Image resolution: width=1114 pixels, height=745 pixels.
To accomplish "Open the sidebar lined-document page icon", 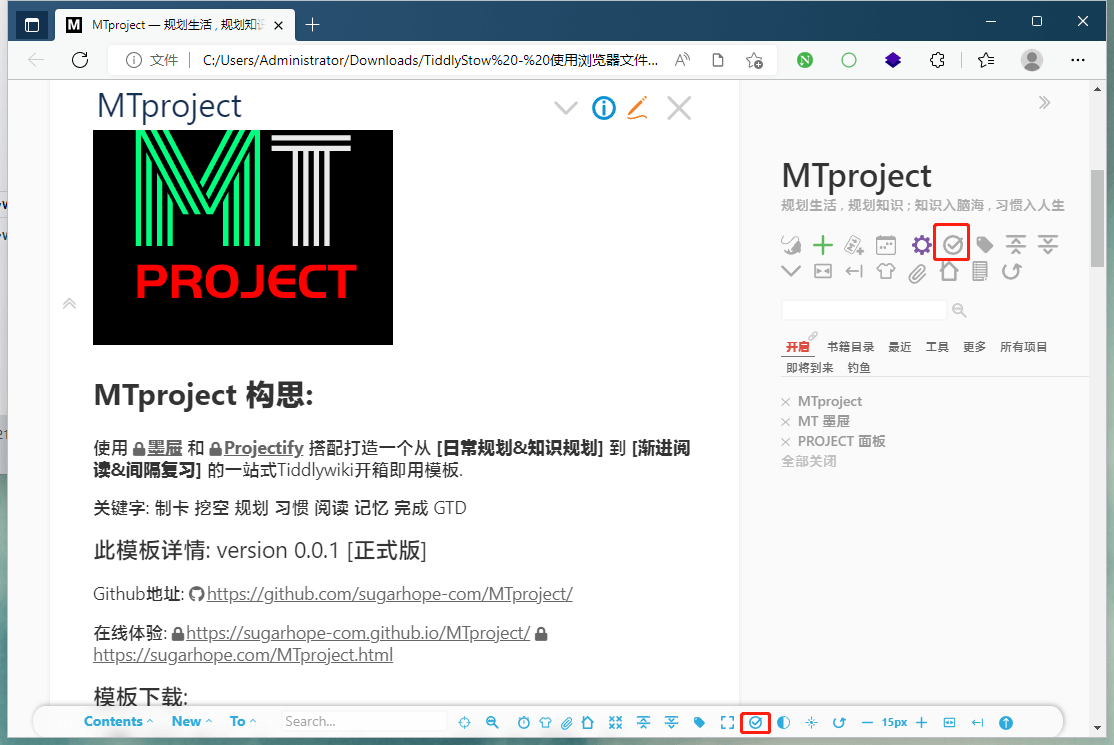I will tap(980, 271).
